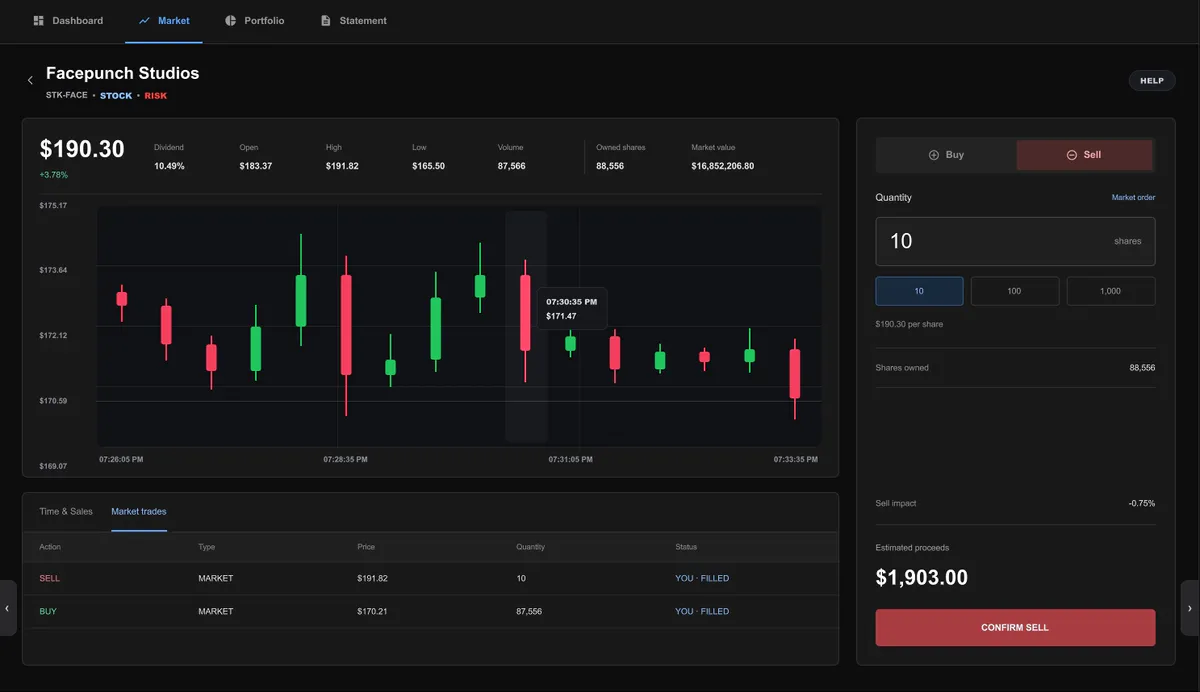
Task: Expand the left side panel arrow
Action: coord(8,608)
